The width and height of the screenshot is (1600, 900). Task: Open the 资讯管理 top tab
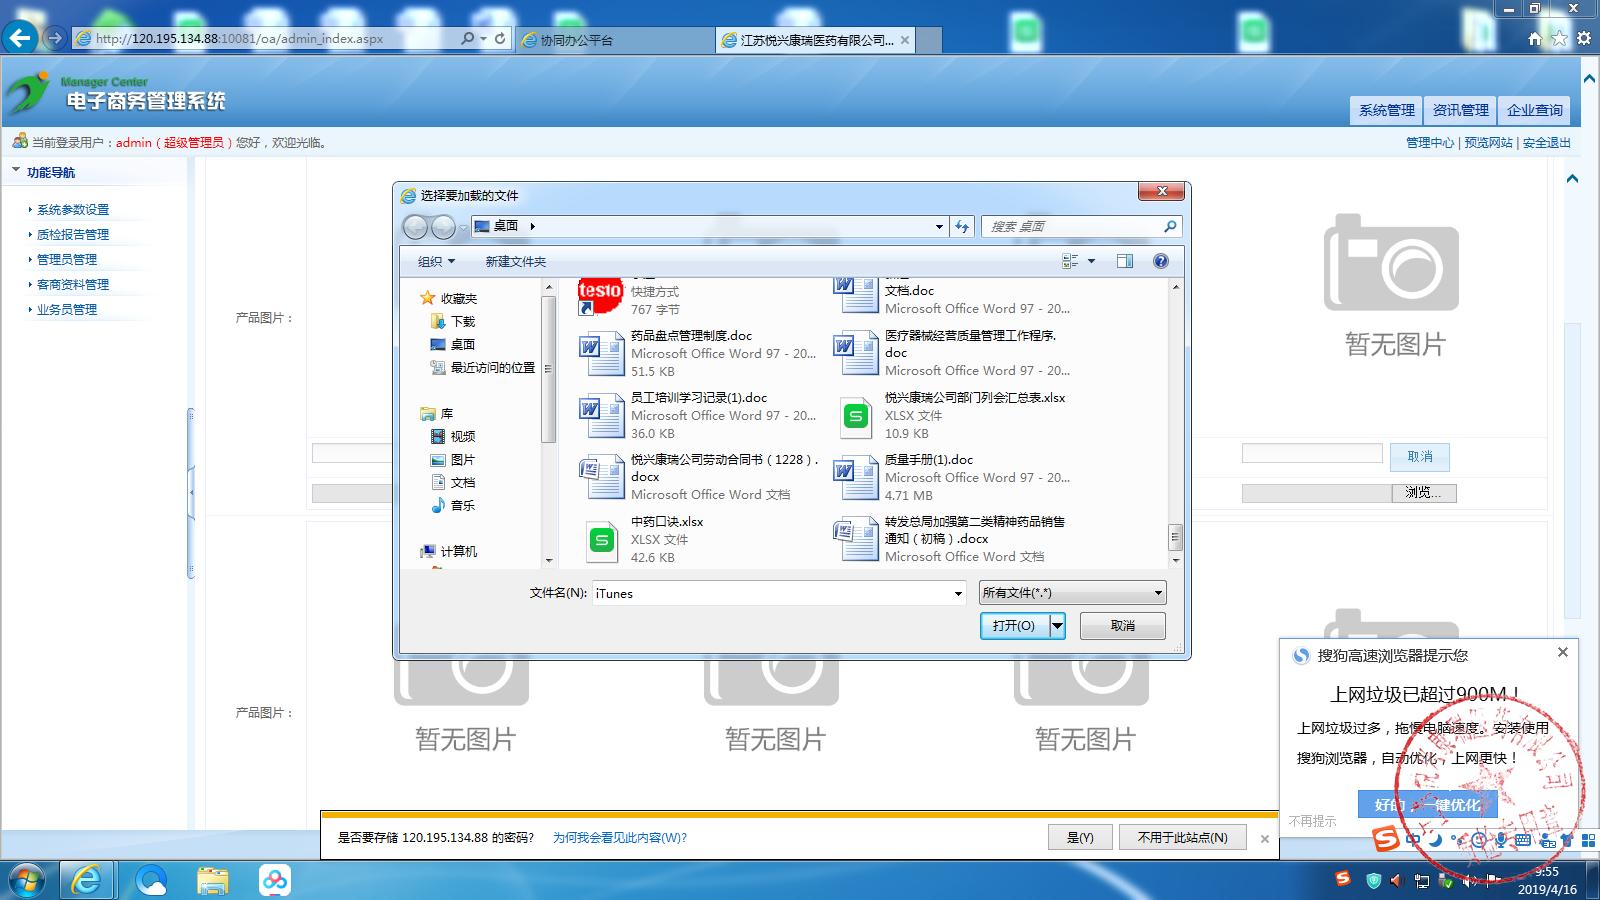[1460, 110]
